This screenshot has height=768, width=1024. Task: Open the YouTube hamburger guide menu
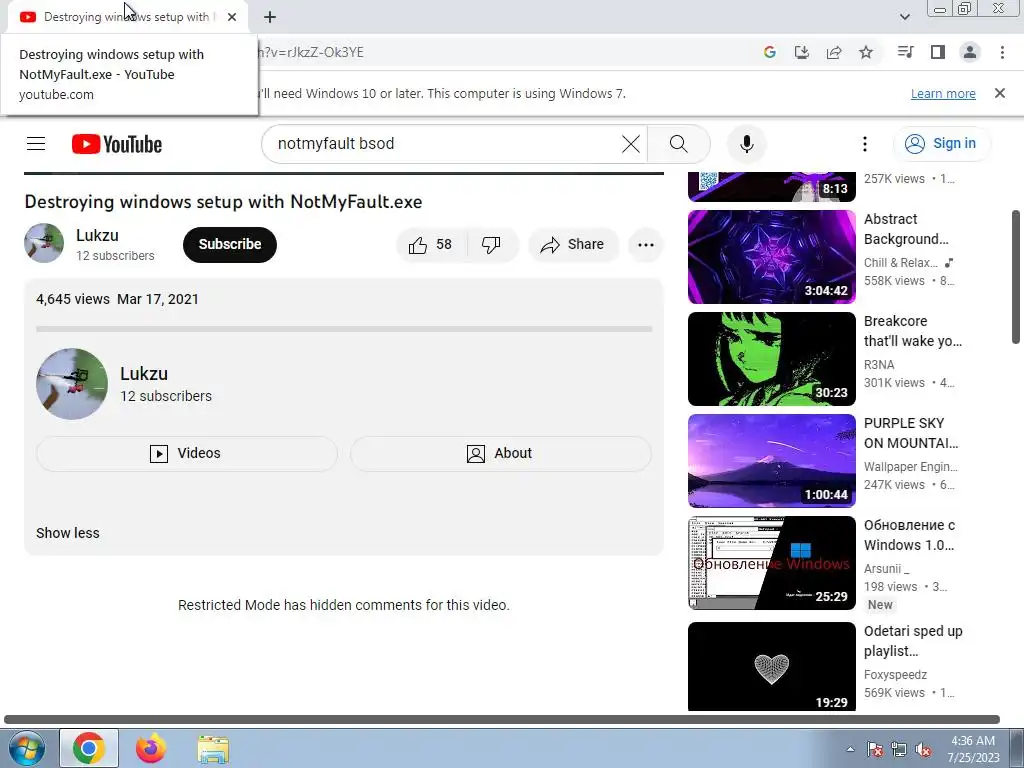pyautogui.click(x=36, y=144)
